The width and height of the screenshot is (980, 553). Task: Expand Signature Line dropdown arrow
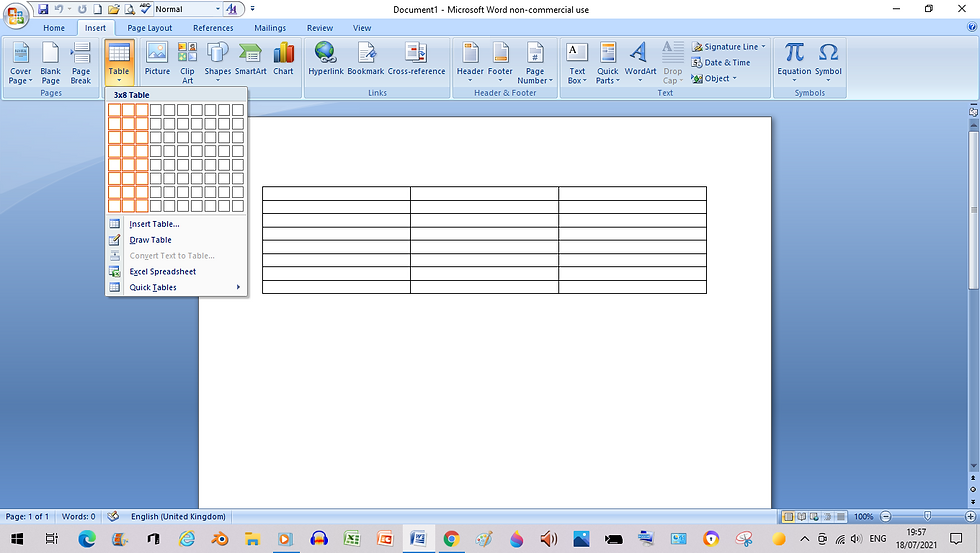[x=763, y=46]
